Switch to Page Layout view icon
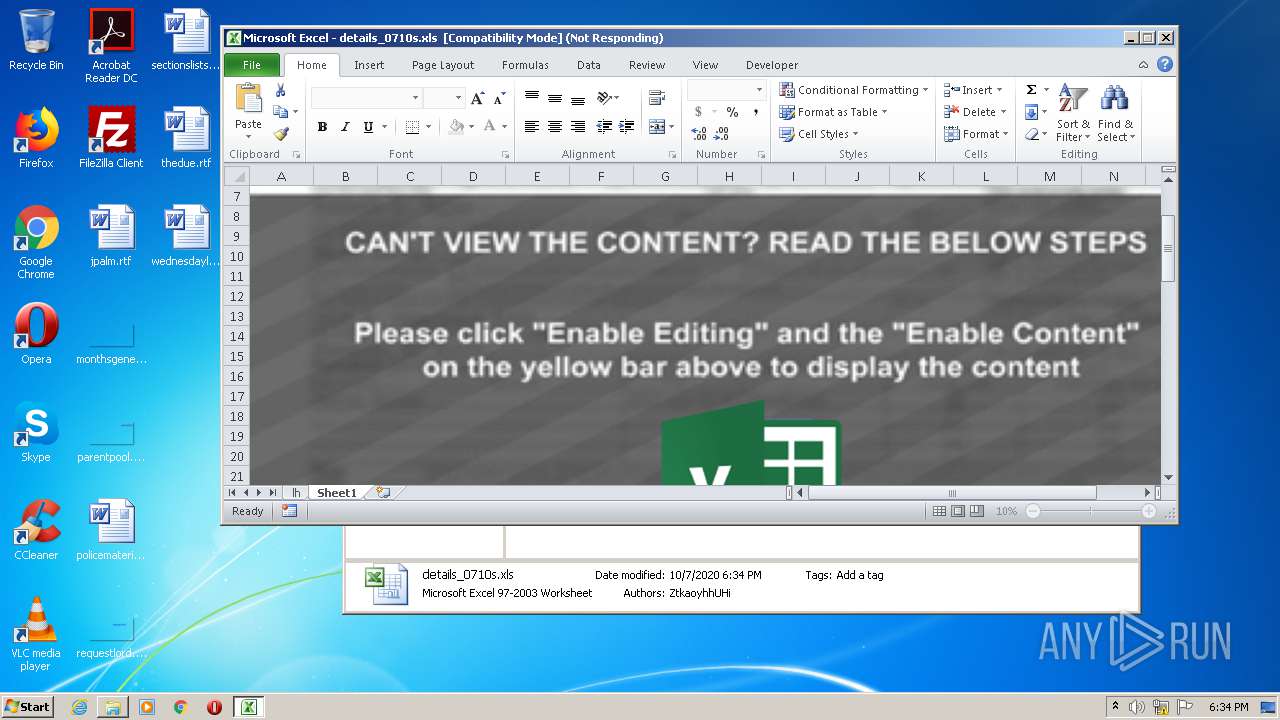This screenshot has width=1280, height=720. pos(958,511)
